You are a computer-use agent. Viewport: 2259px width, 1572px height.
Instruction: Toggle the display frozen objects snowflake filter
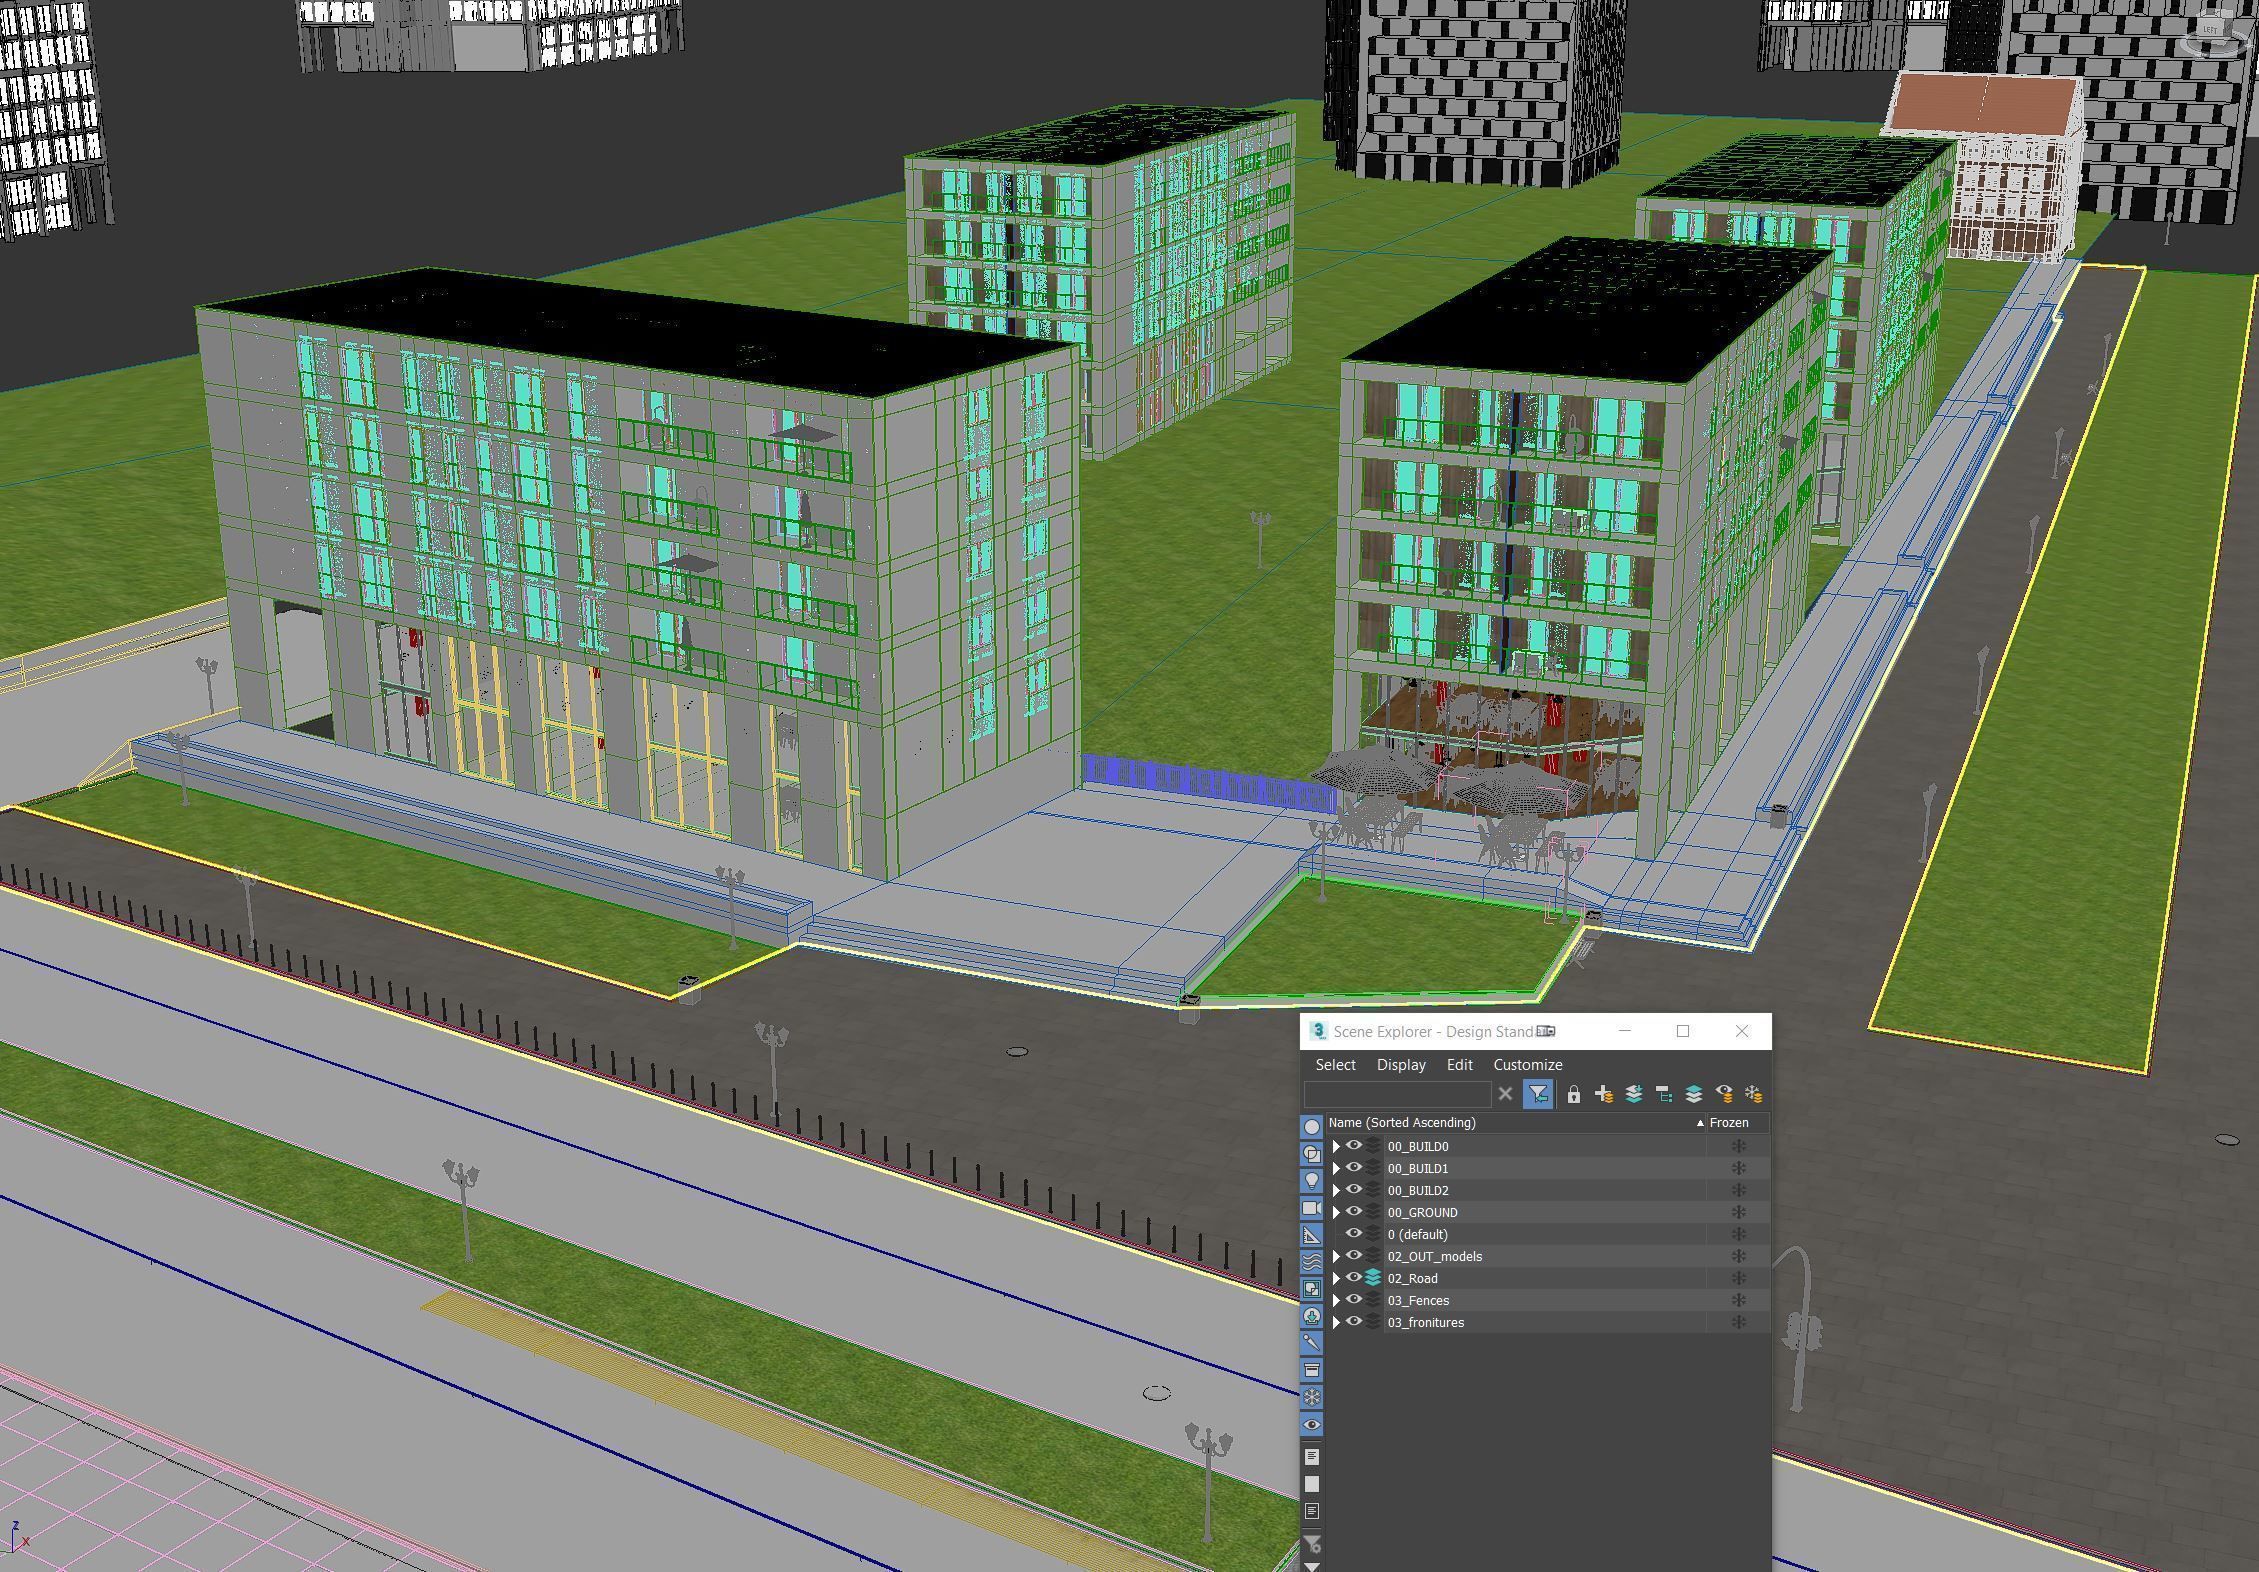(x=1312, y=1398)
